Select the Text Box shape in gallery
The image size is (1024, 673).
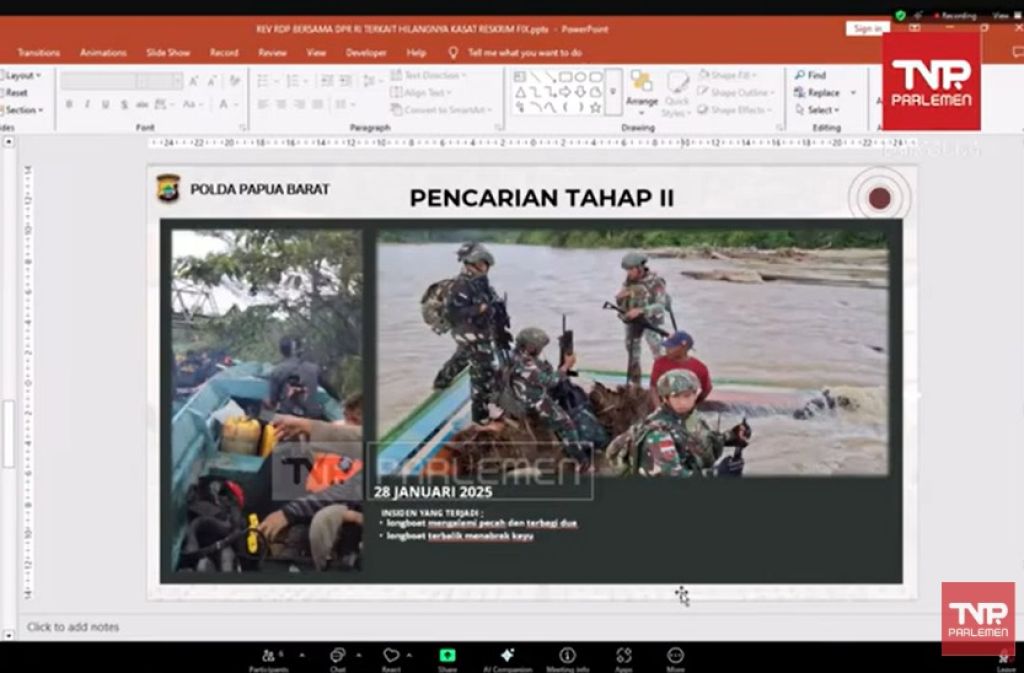tap(520, 77)
